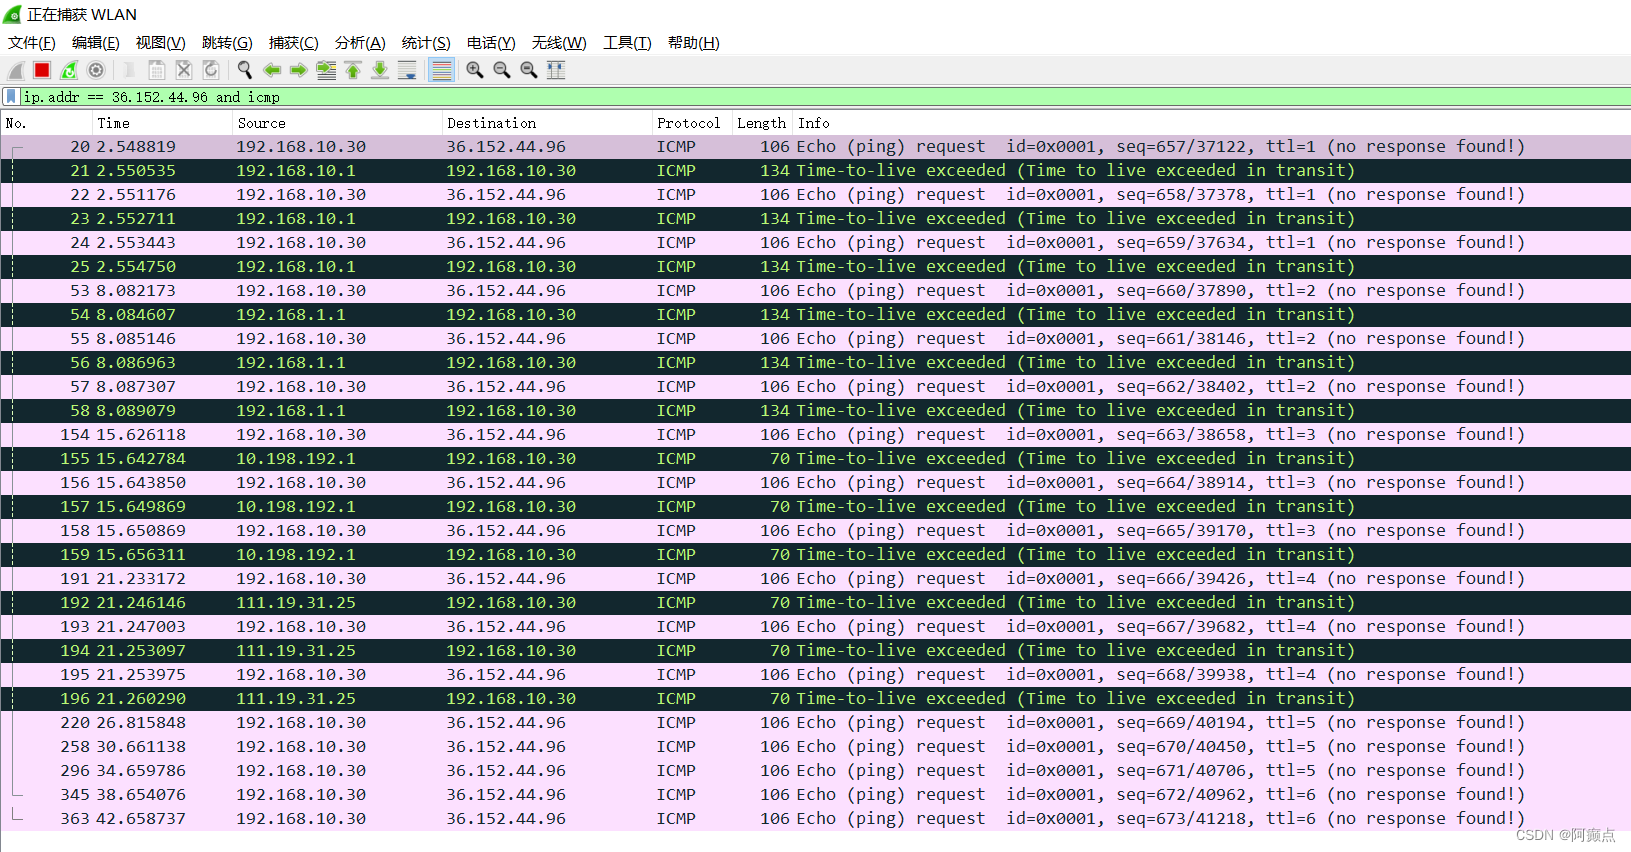This screenshot has width=1631, height=852.
Task: Select packet number 20 row
Action: coord(815,147)
